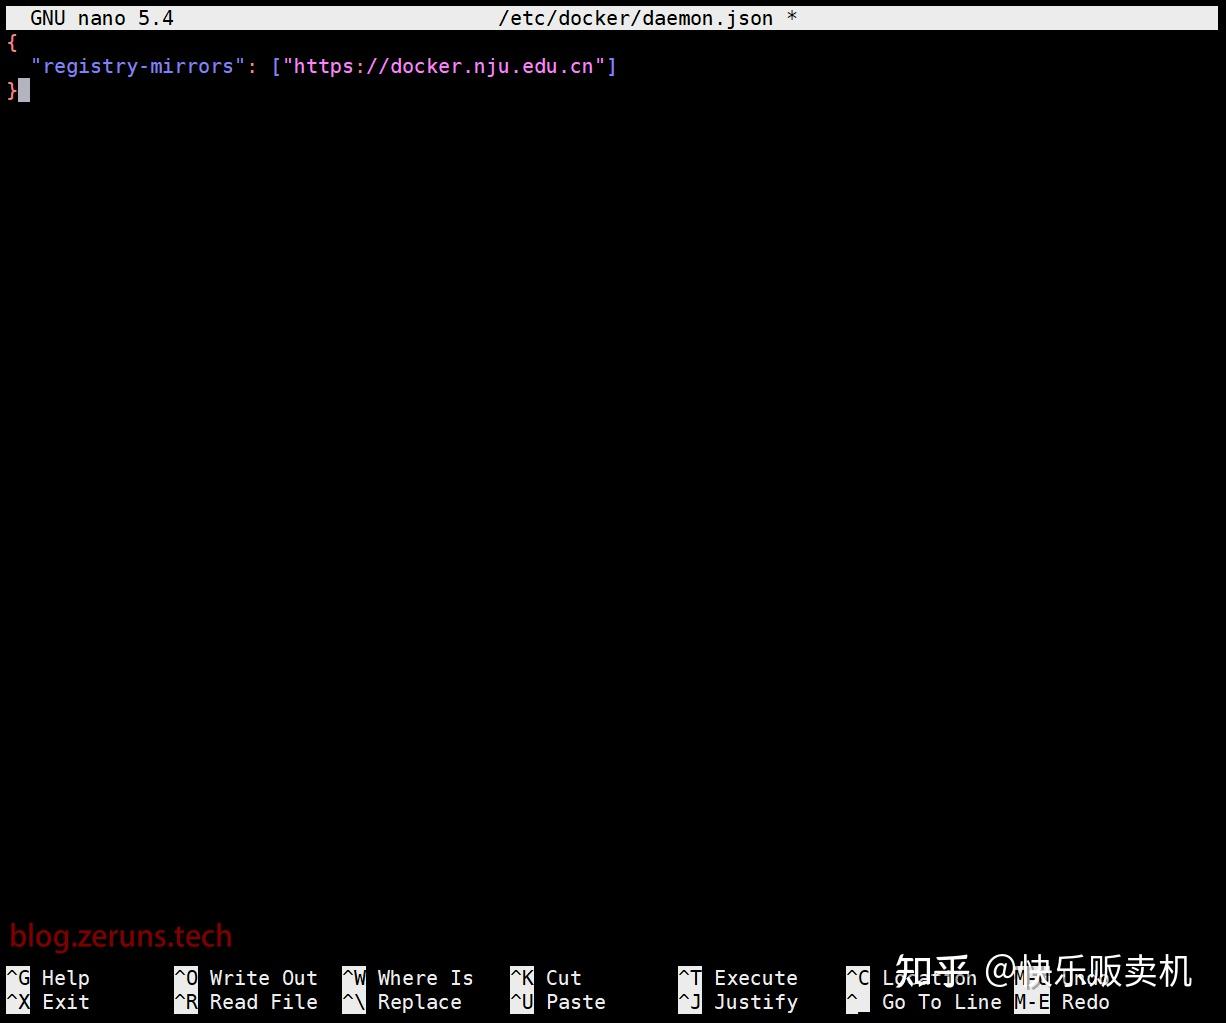Select the Replace command

coord(419,1001)
